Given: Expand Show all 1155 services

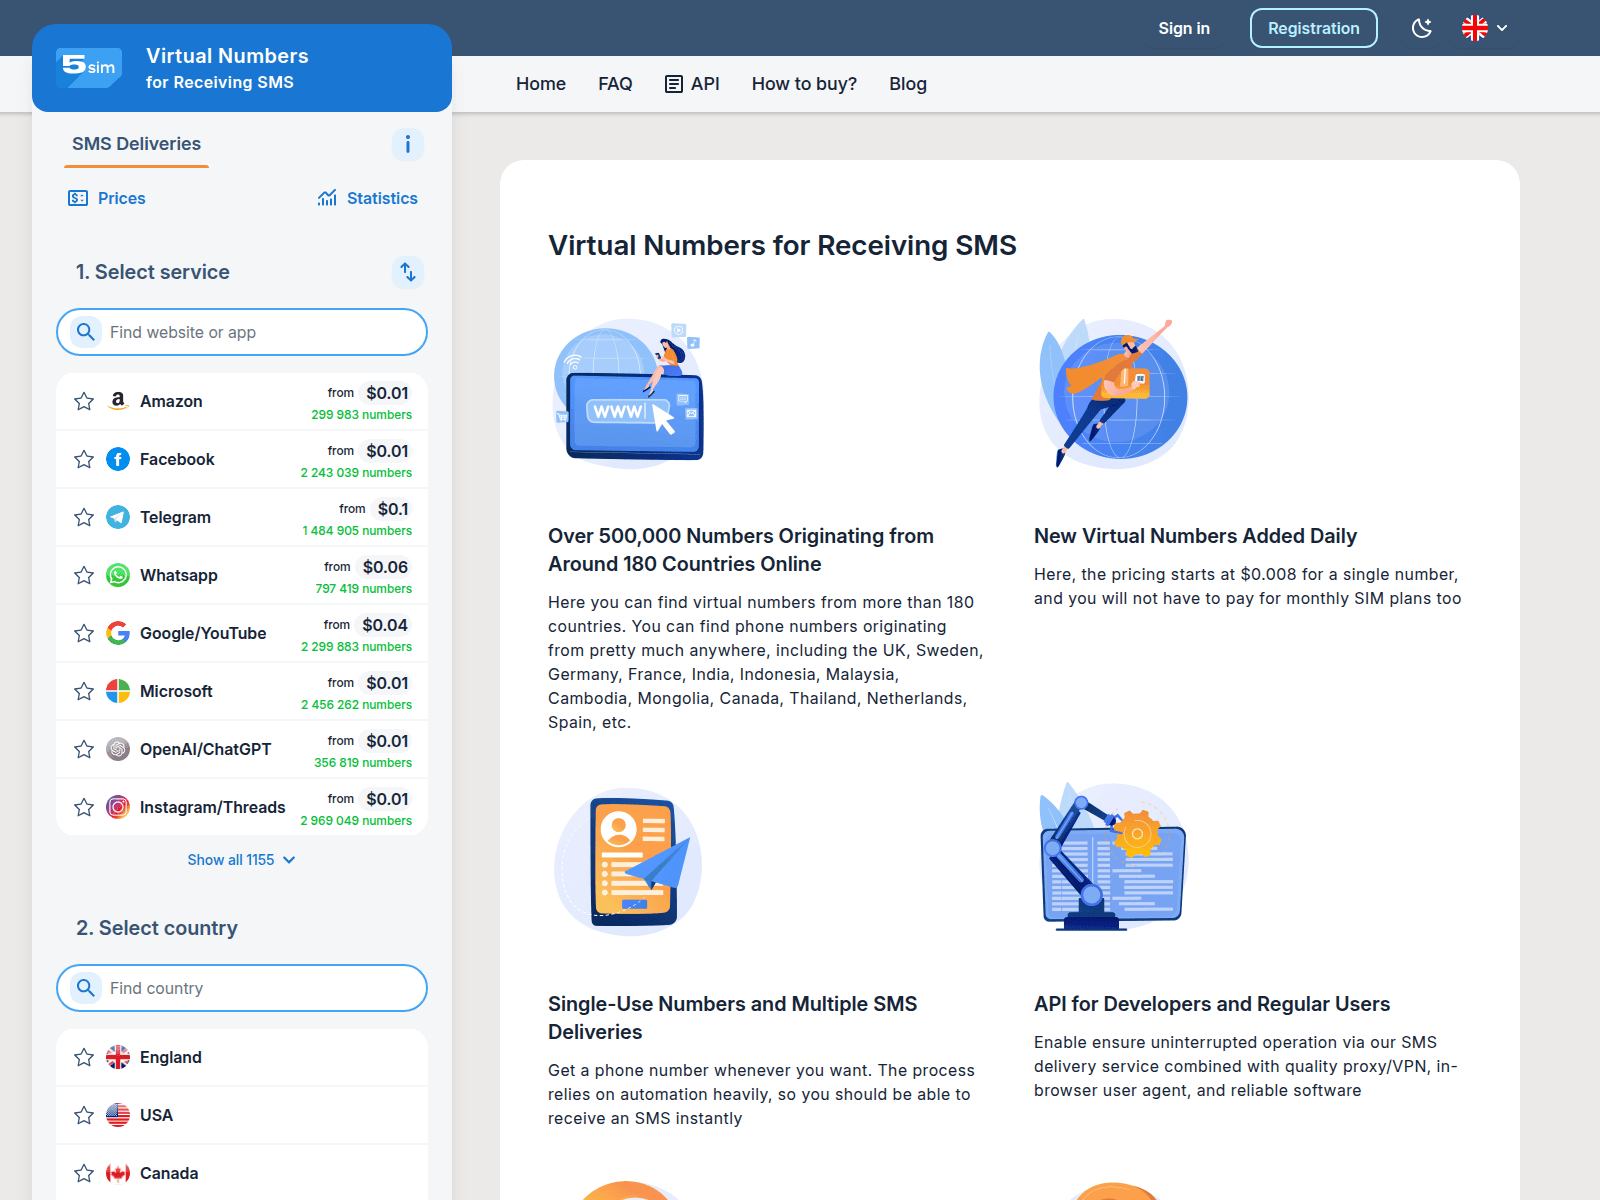Looking at the screenshot, I should 242,860.
